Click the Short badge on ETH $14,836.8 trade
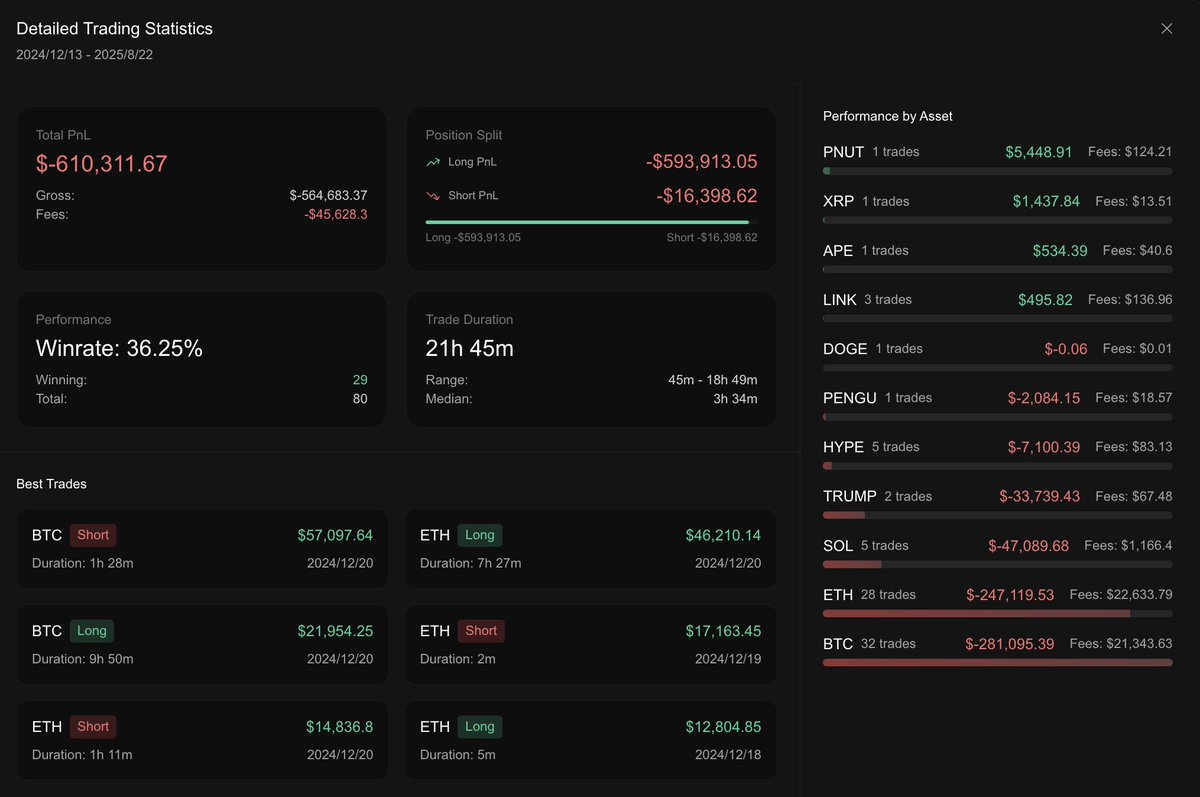The image size is (1200, 797). pyautogui.click(x=93, y=727)
